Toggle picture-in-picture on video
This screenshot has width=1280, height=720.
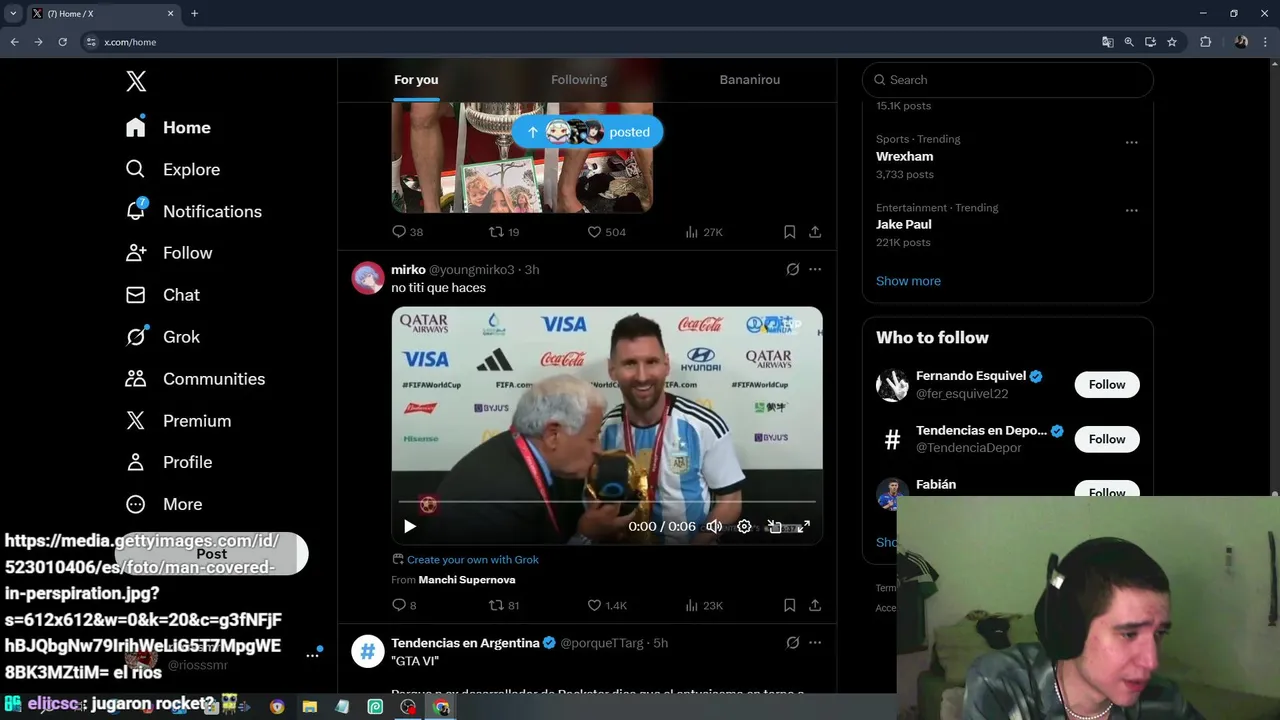pyautogui.click(x=774, y=526)
